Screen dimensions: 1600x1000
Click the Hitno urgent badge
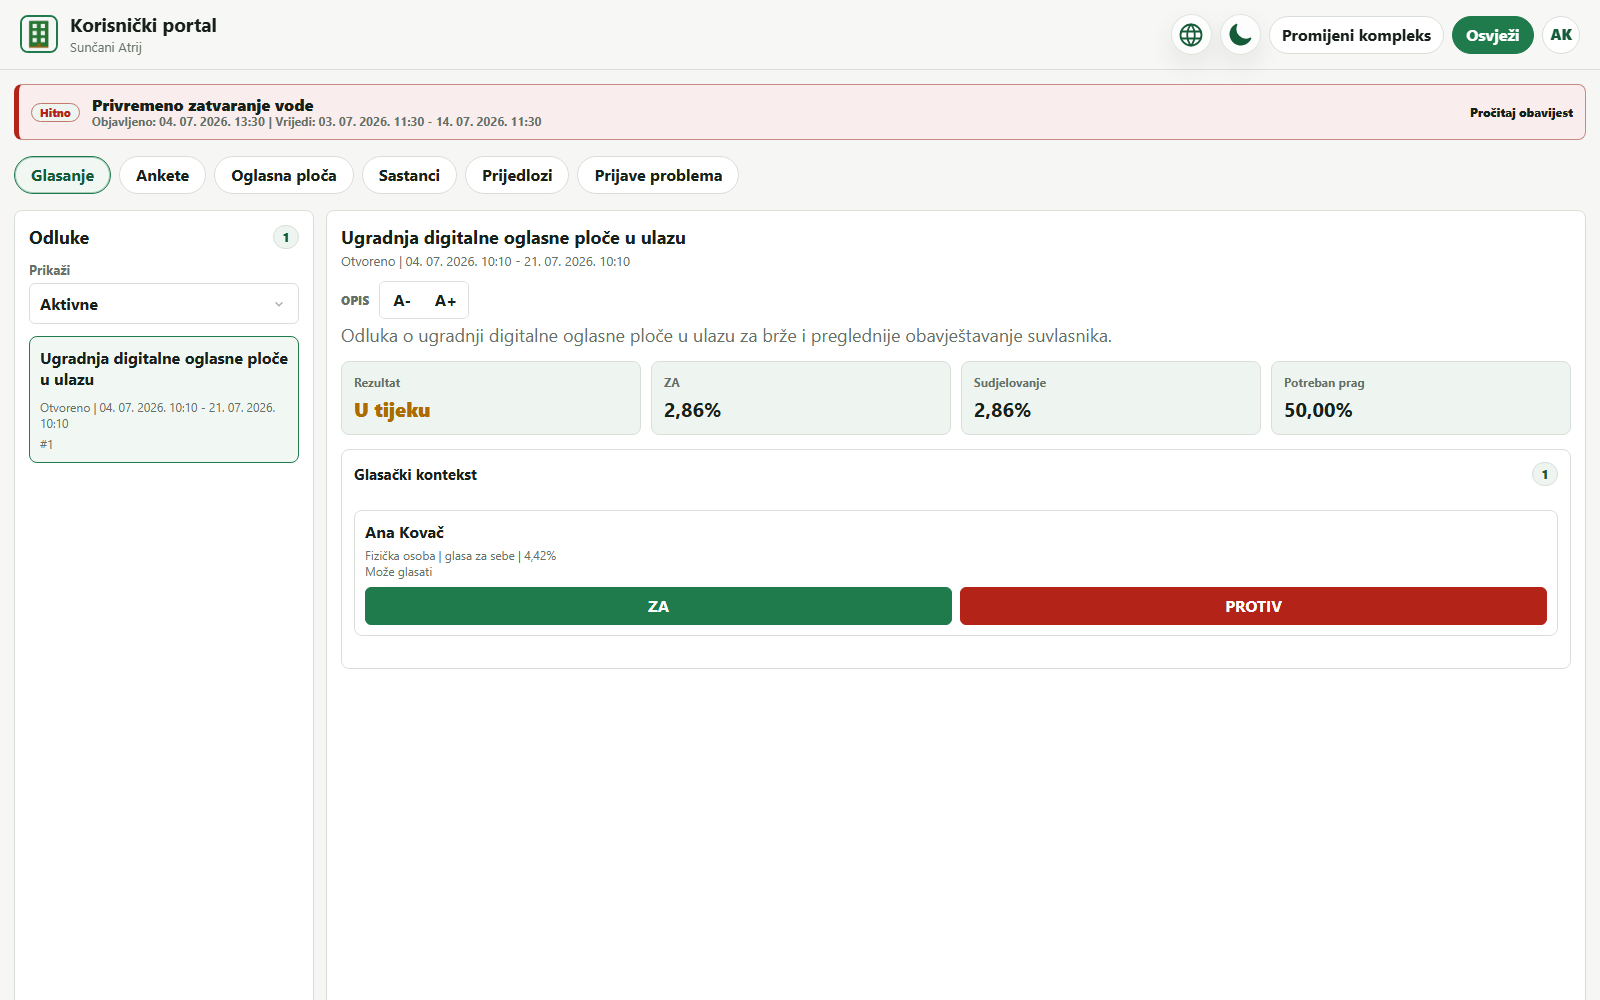click(x=55, y=113)
